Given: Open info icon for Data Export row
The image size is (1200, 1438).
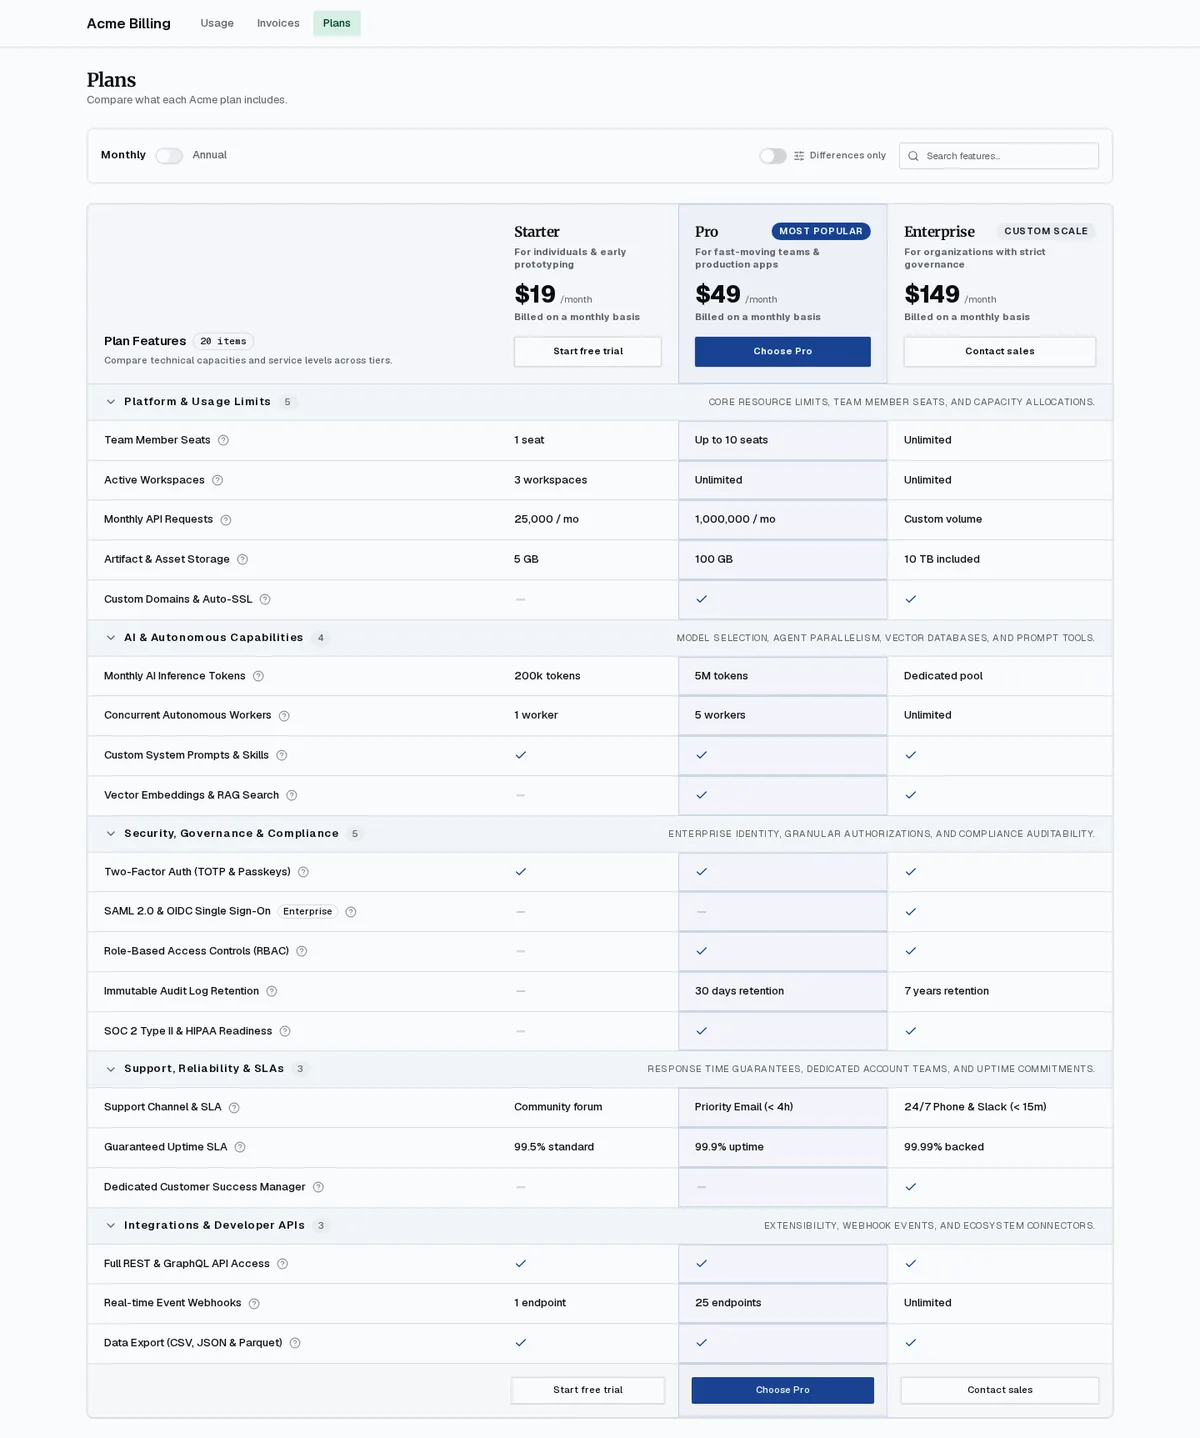Looking at the screenshot, I should [295, 1343].
